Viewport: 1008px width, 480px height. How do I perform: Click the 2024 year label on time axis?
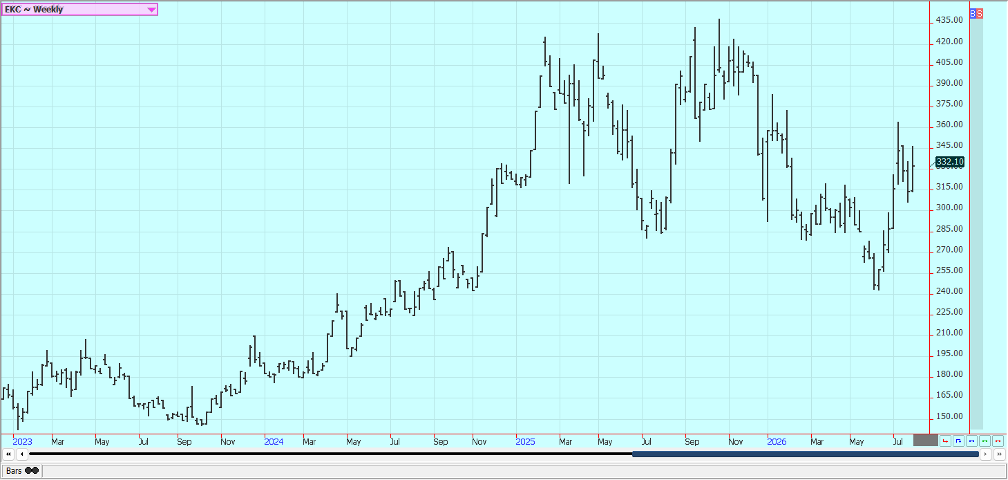tap(274, 442)
